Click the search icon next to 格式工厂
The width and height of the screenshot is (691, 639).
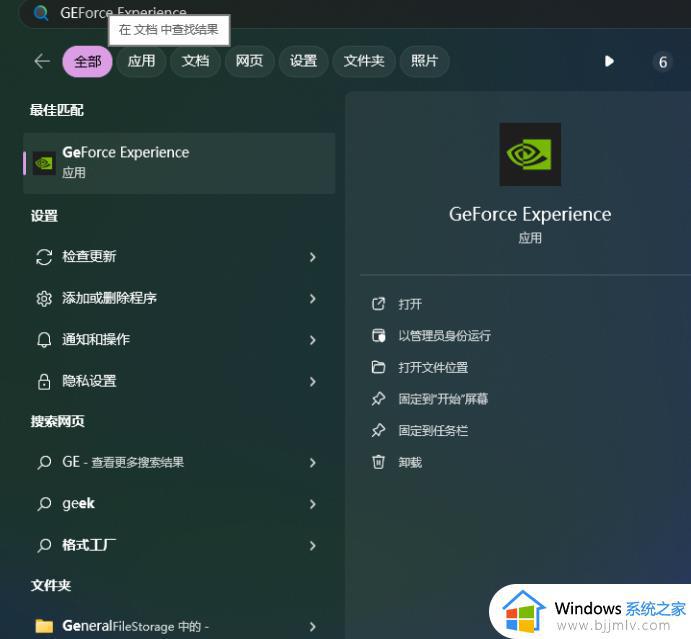44,546
